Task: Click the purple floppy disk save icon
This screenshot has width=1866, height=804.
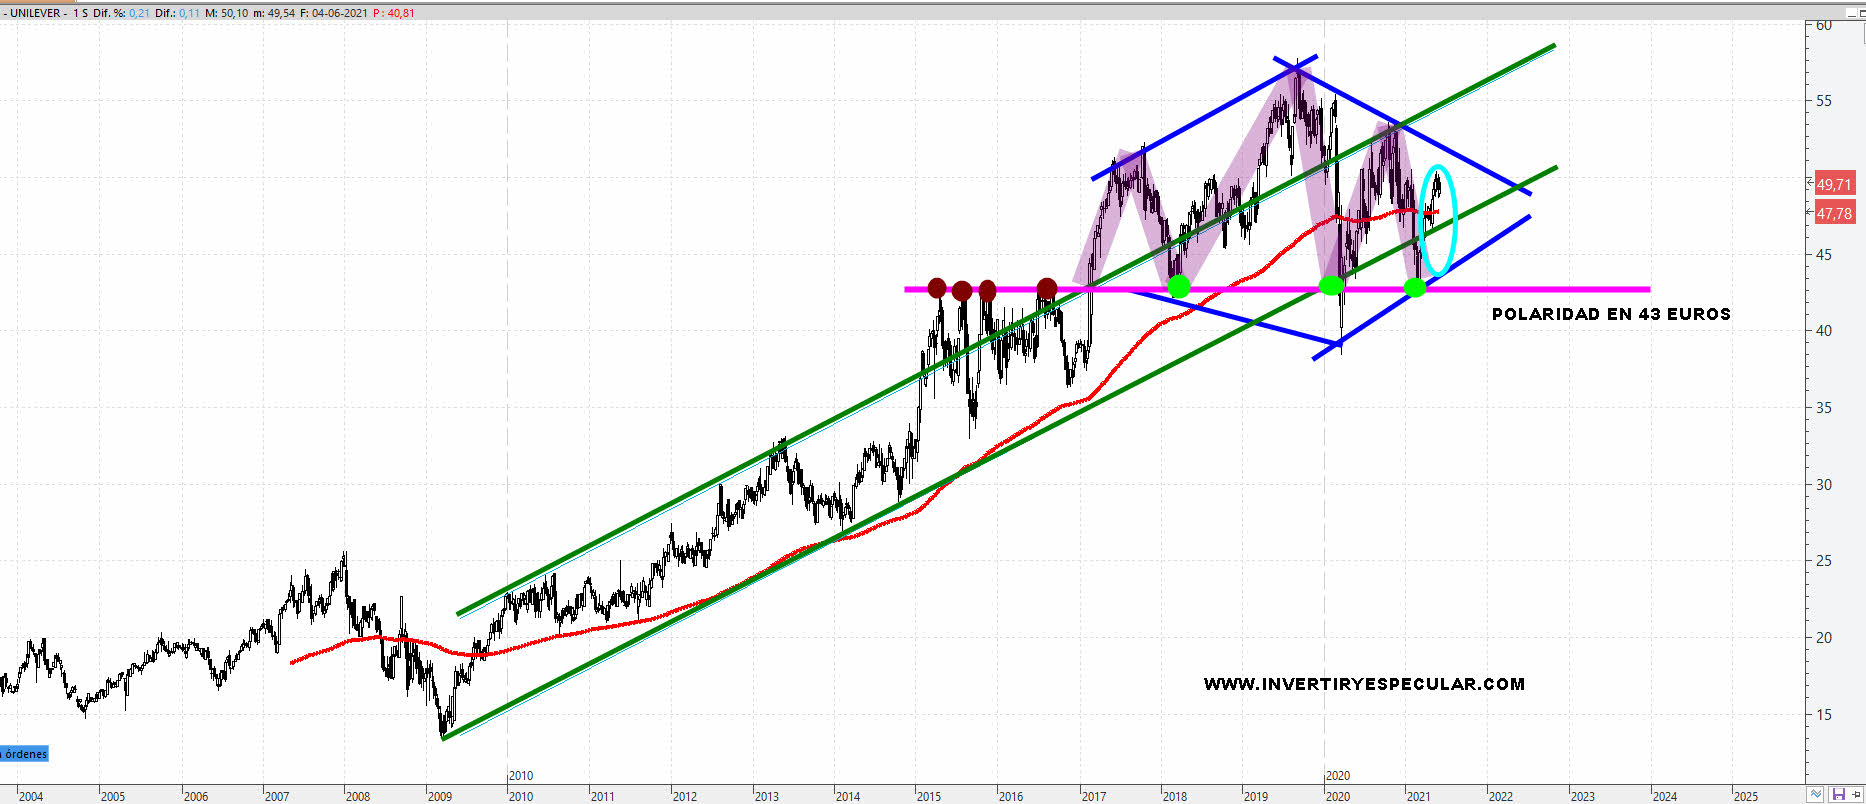Action: click(1838, 795)
